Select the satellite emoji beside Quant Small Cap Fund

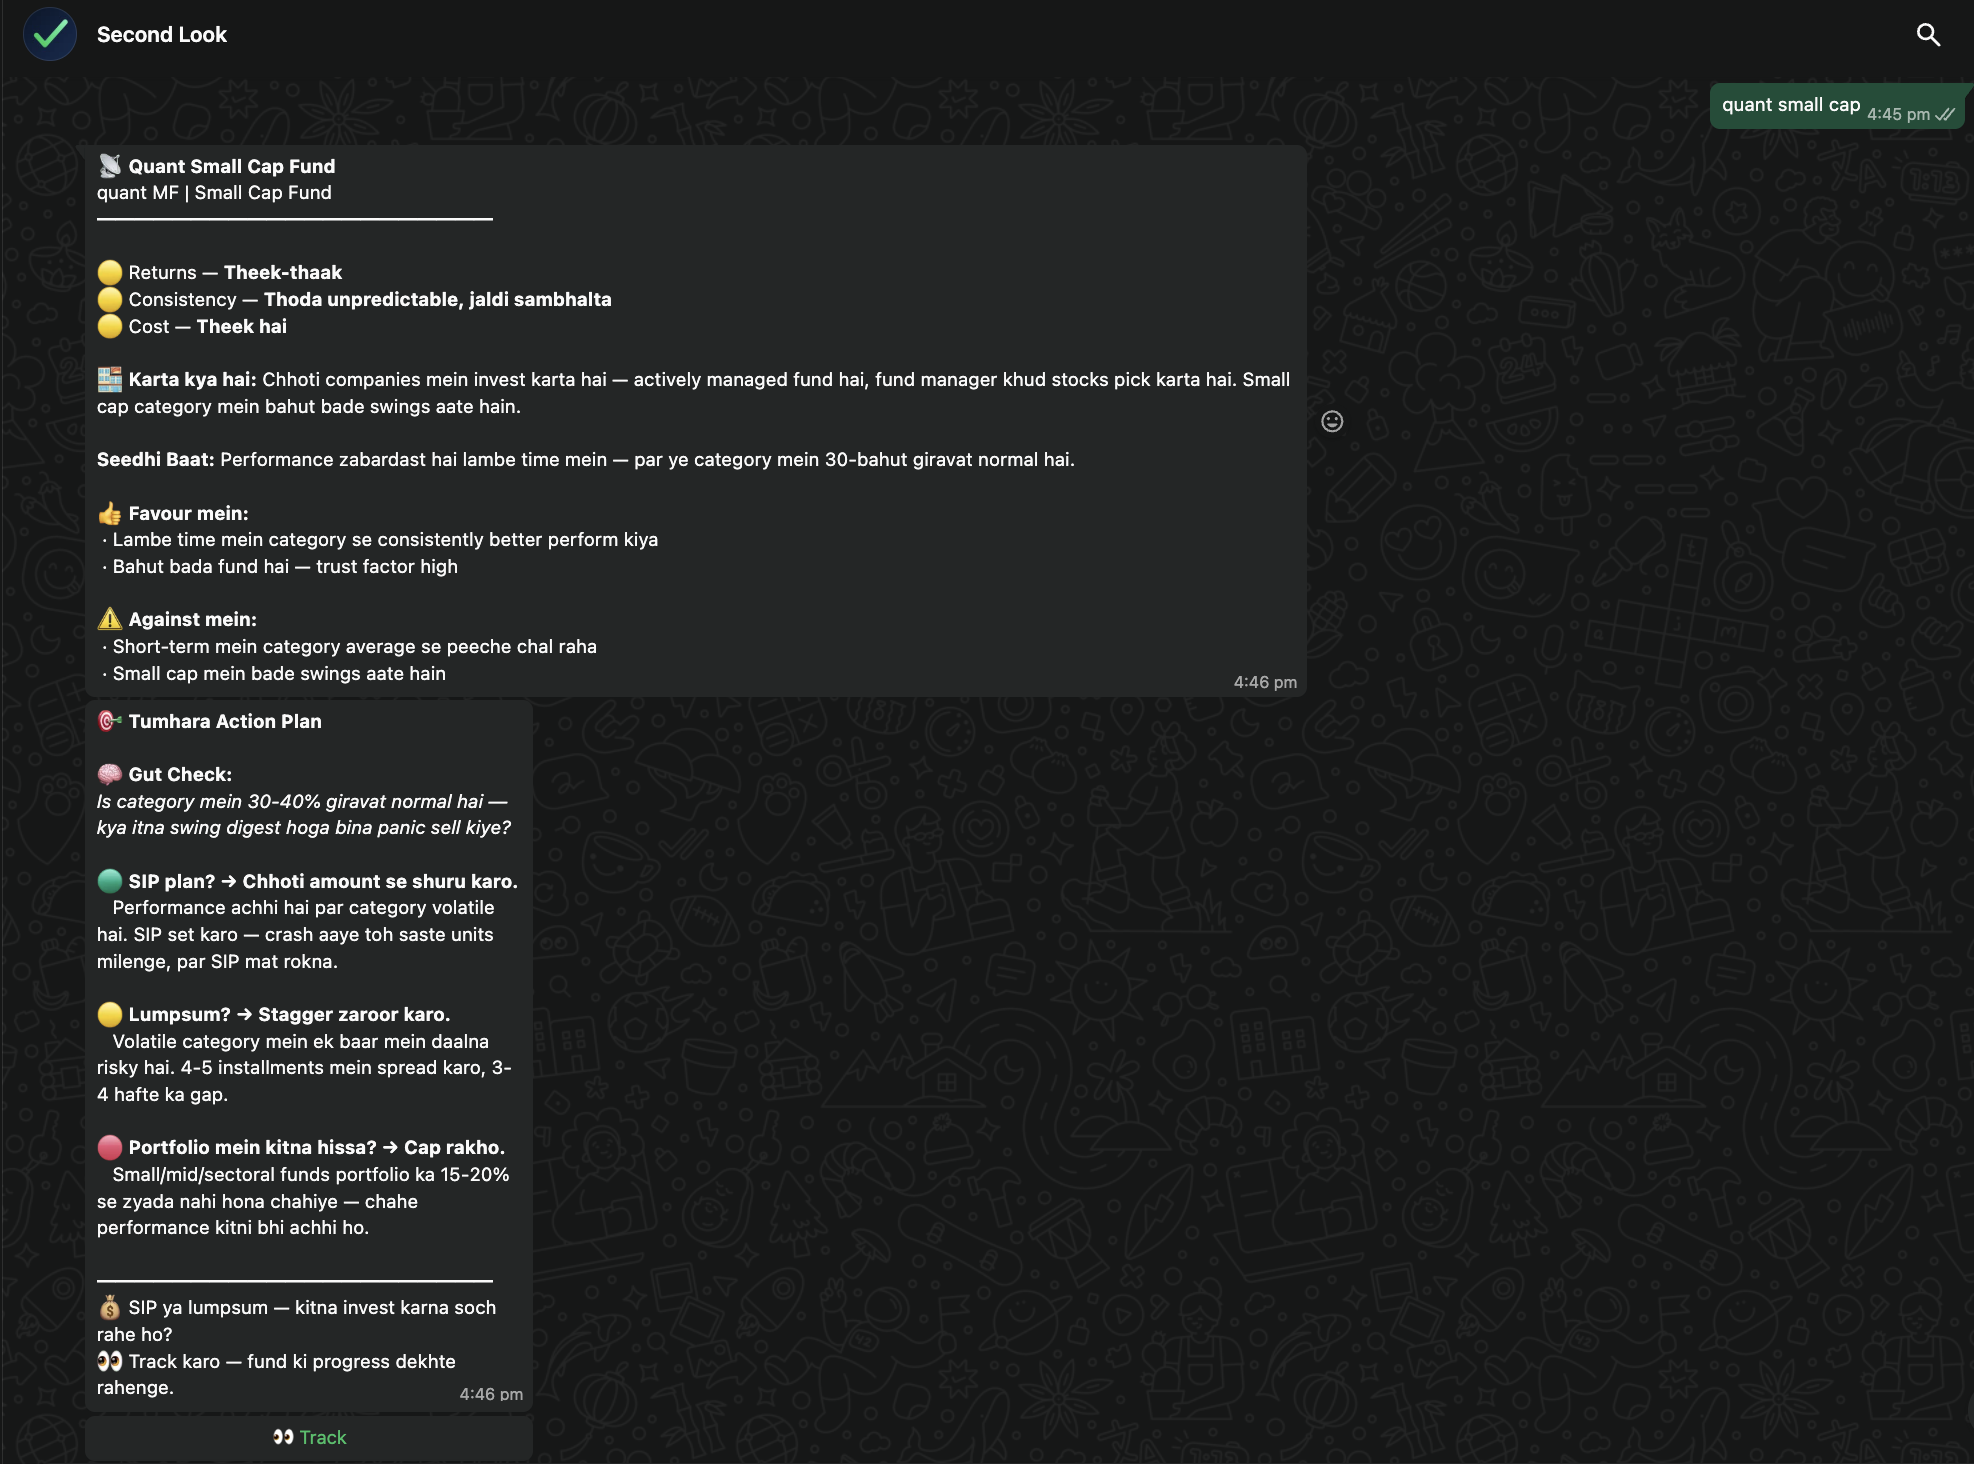(x=110, y=166)
